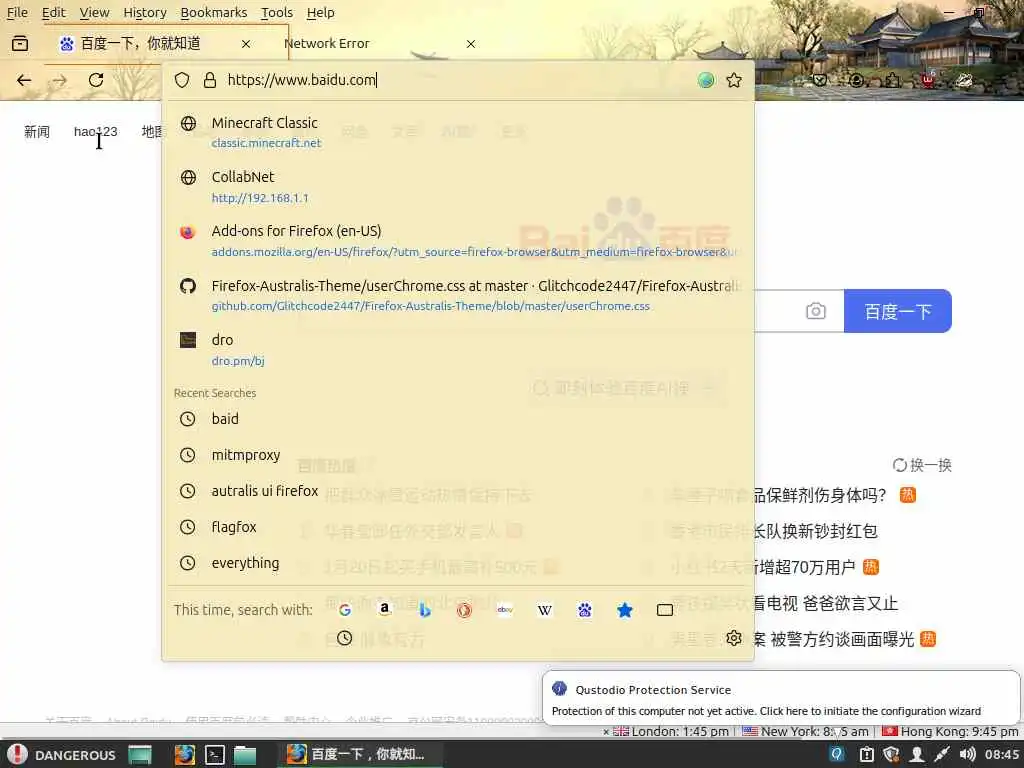Open the red uBlock extension icon
Image resolution: width=1024 pixels, height=768 pixels.
click(928, 80)
